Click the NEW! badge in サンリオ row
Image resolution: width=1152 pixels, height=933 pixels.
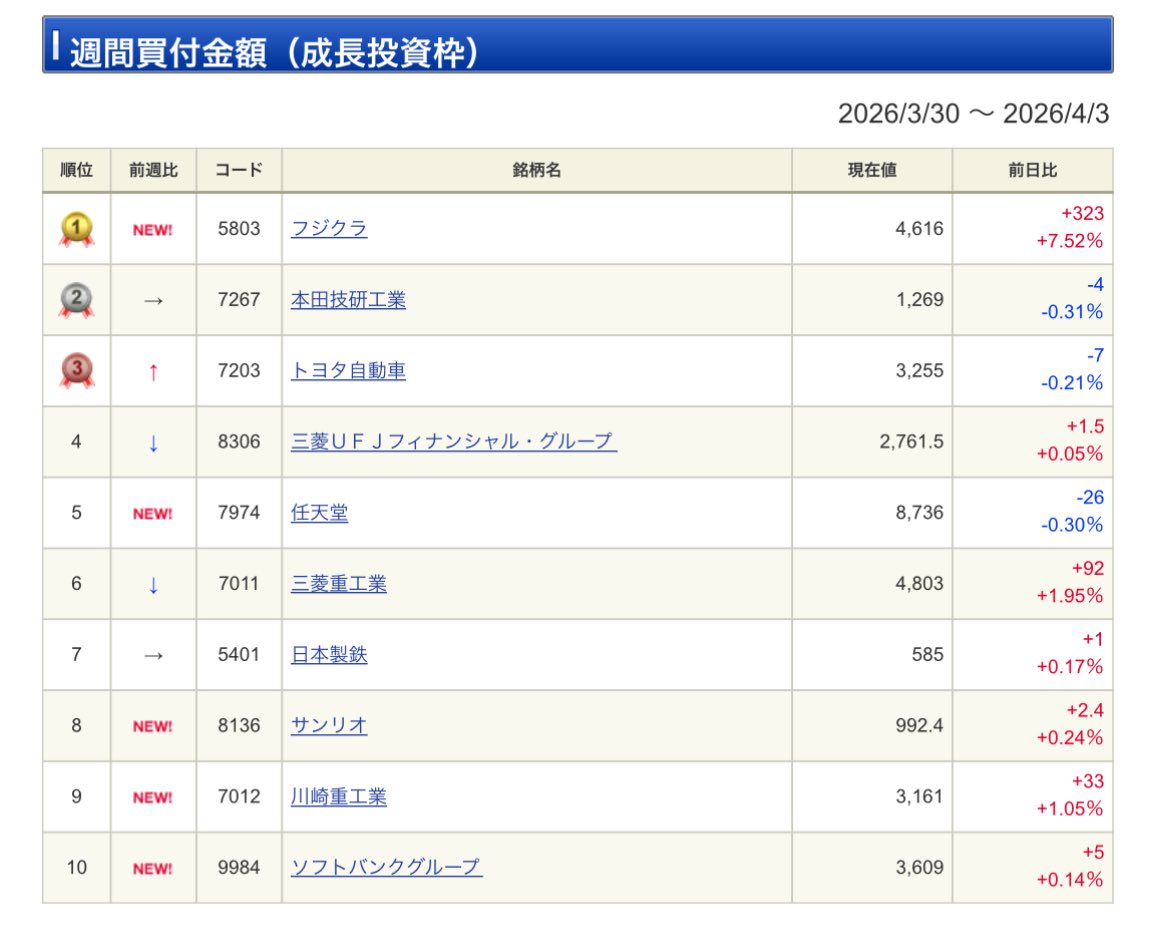pyautogui.click(x=153, y=727)
